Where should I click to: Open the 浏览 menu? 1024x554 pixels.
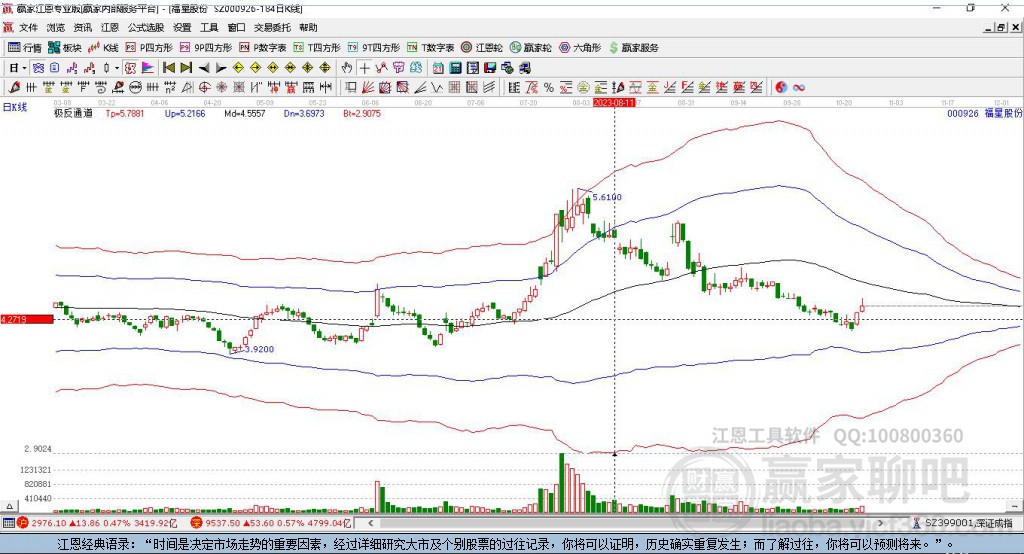tap(56, 27)
